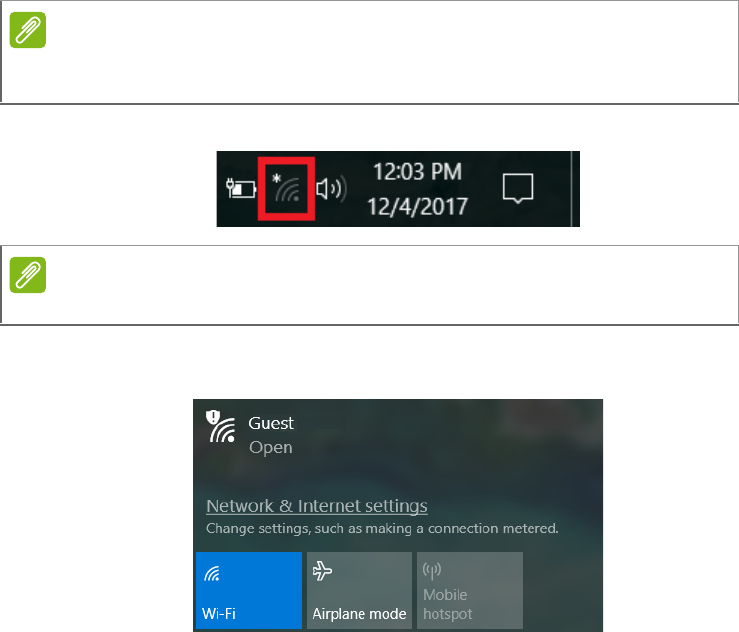The width and height of the screenshot is (739, 632).
Task: Click the speaker volume icon
Action: [x=331, y=189]
